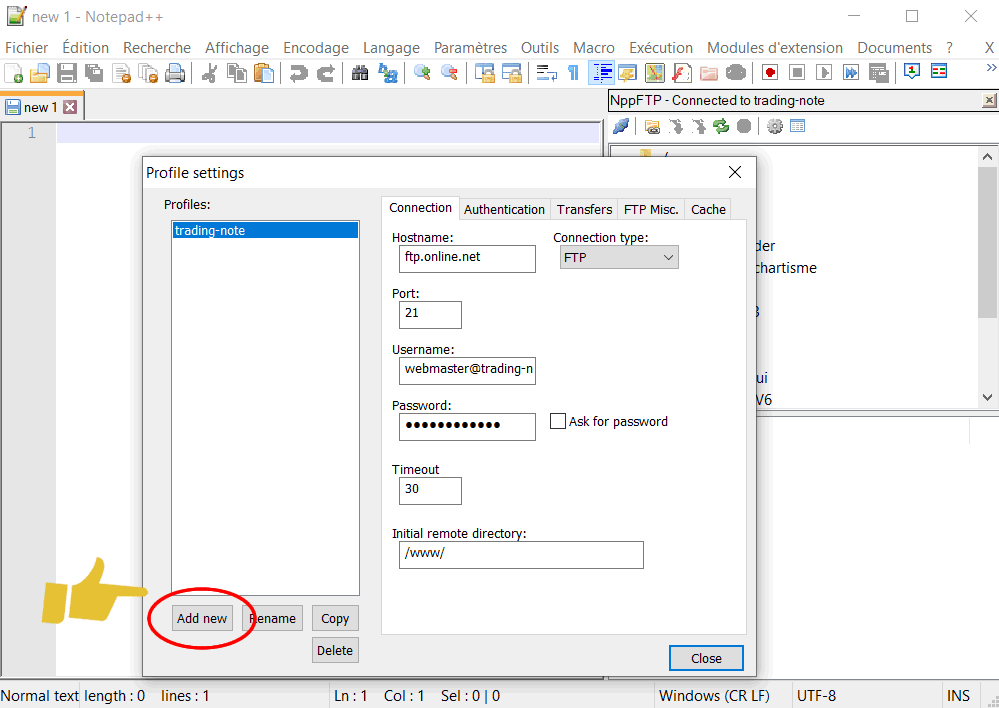Open the Recherche menu
The height and width of the screenshot is (708, 999).
157,48
